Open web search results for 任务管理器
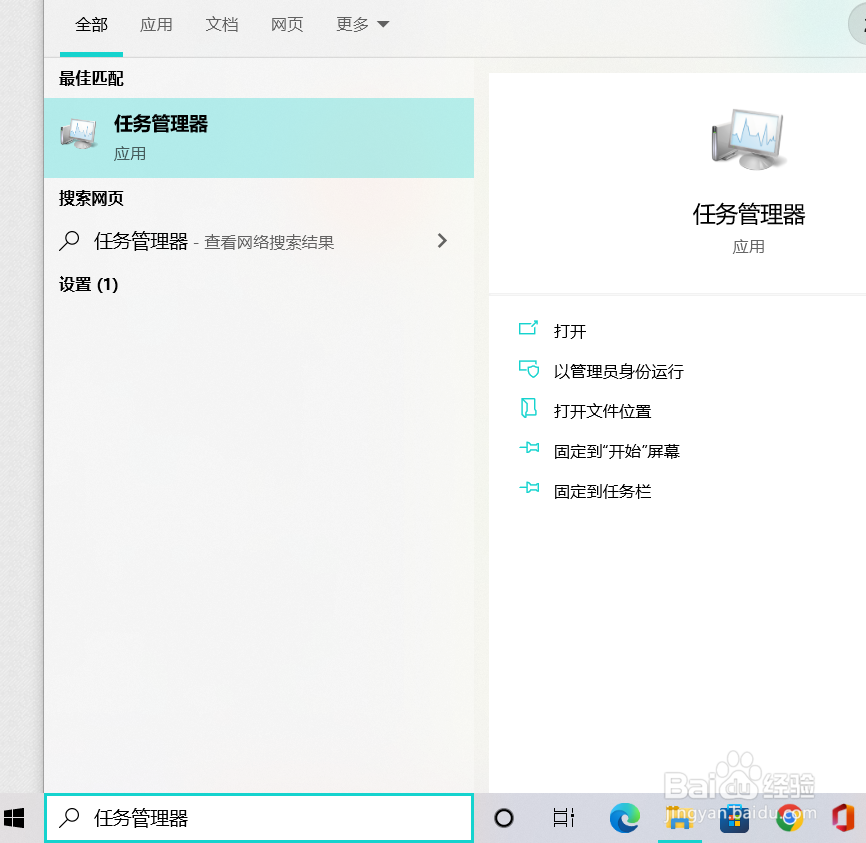866x843 pixels. (x=258, y=241)
